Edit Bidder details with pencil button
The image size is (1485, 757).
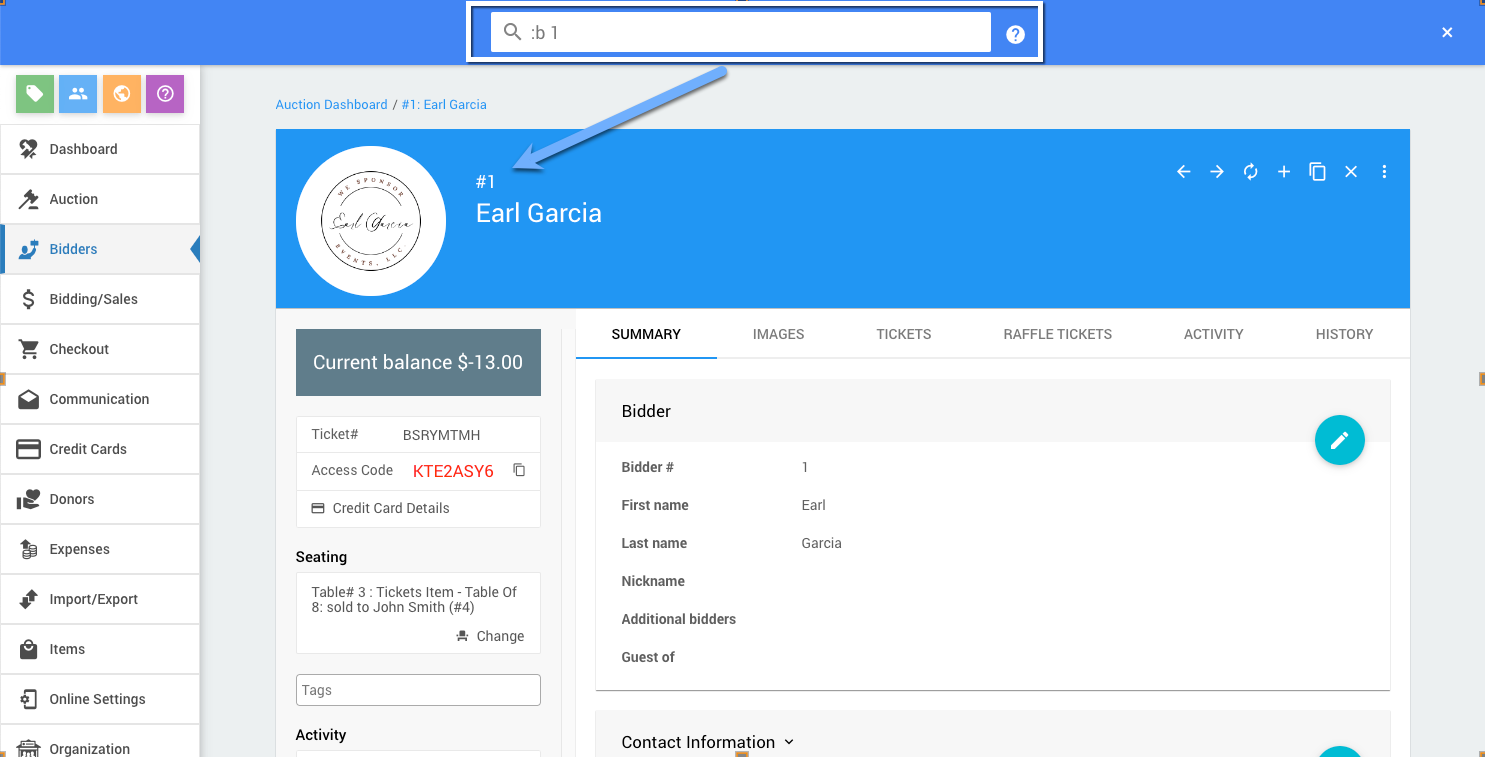tap(1339, 440)
